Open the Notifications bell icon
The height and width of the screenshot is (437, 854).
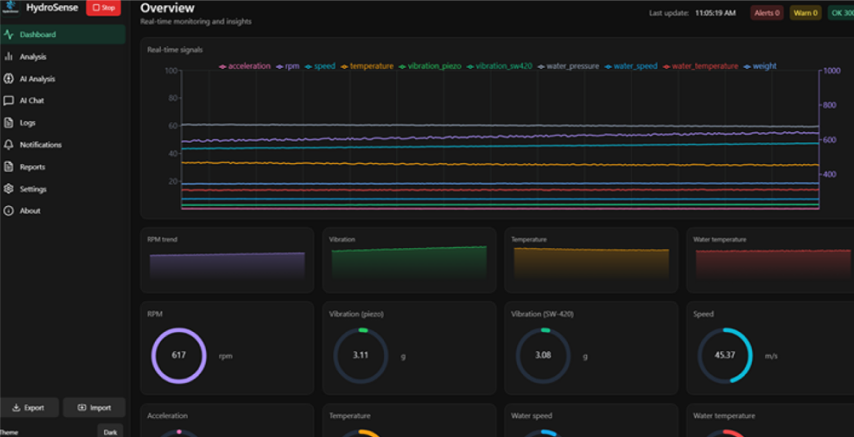9,145
